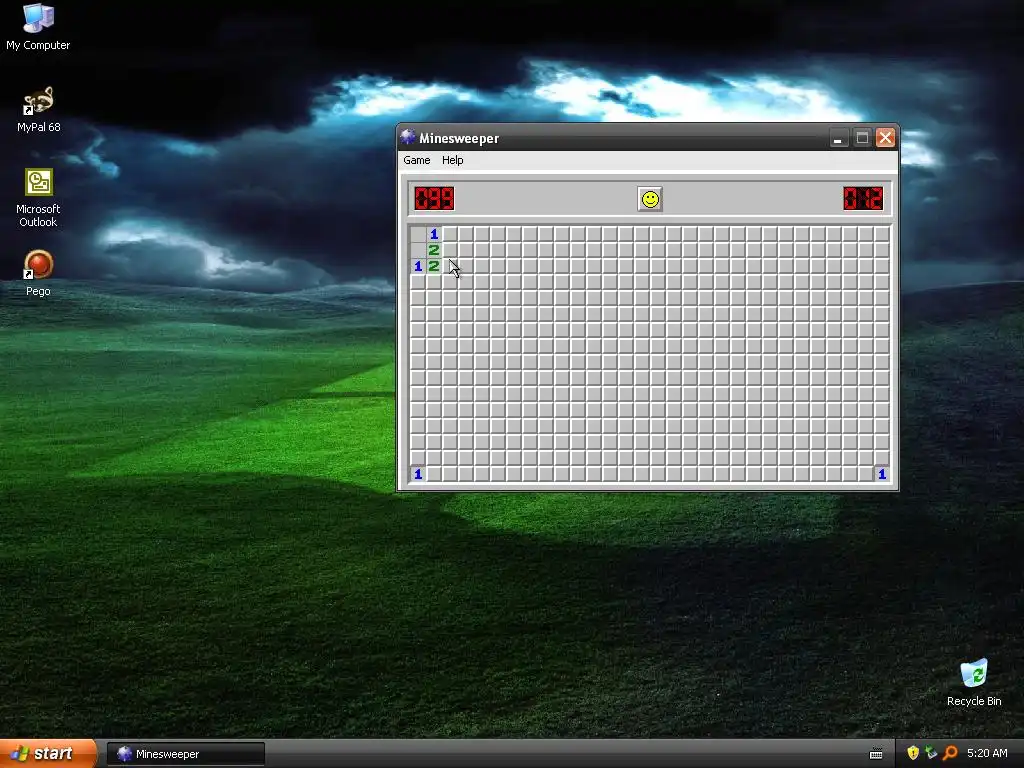Select the Pego desktop shortcut
This screenshot has width=1024, height=768.
tap(38, 273)
